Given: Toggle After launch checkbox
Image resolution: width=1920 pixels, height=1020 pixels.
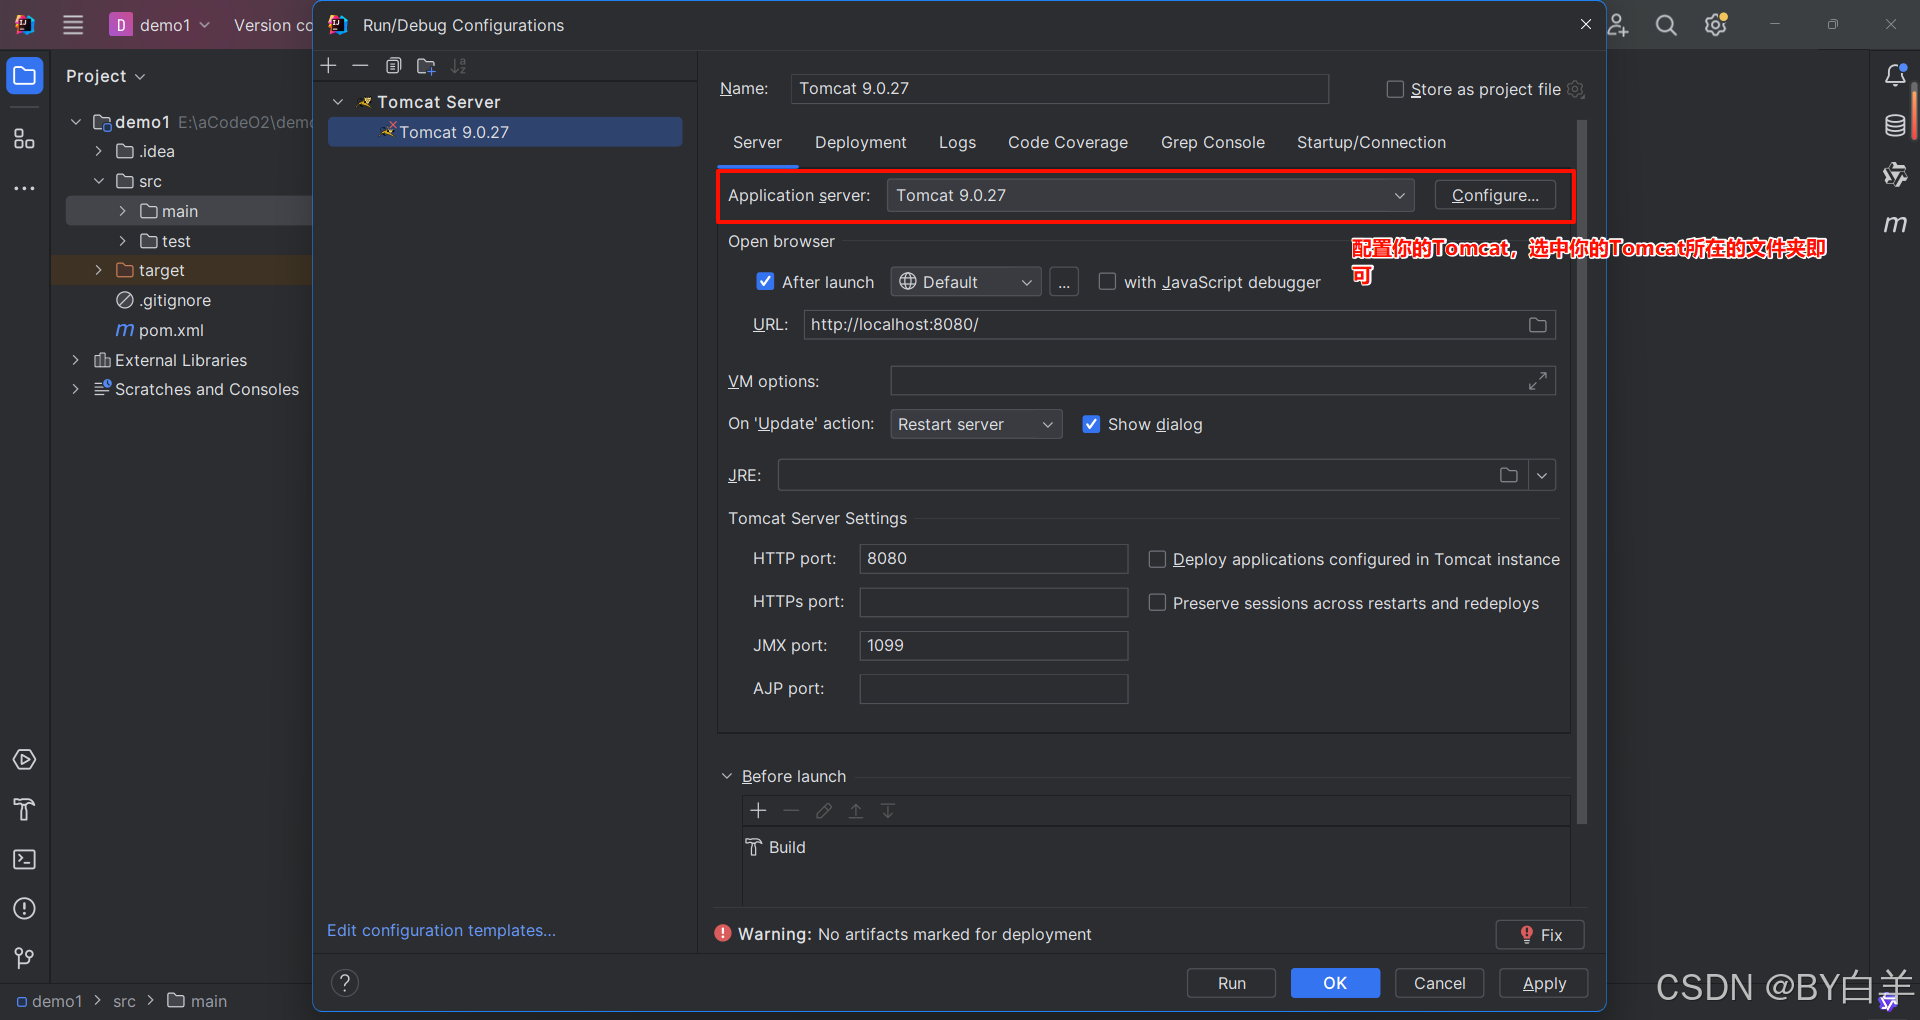Looking at the screenshot, I should tap(765, 282).
